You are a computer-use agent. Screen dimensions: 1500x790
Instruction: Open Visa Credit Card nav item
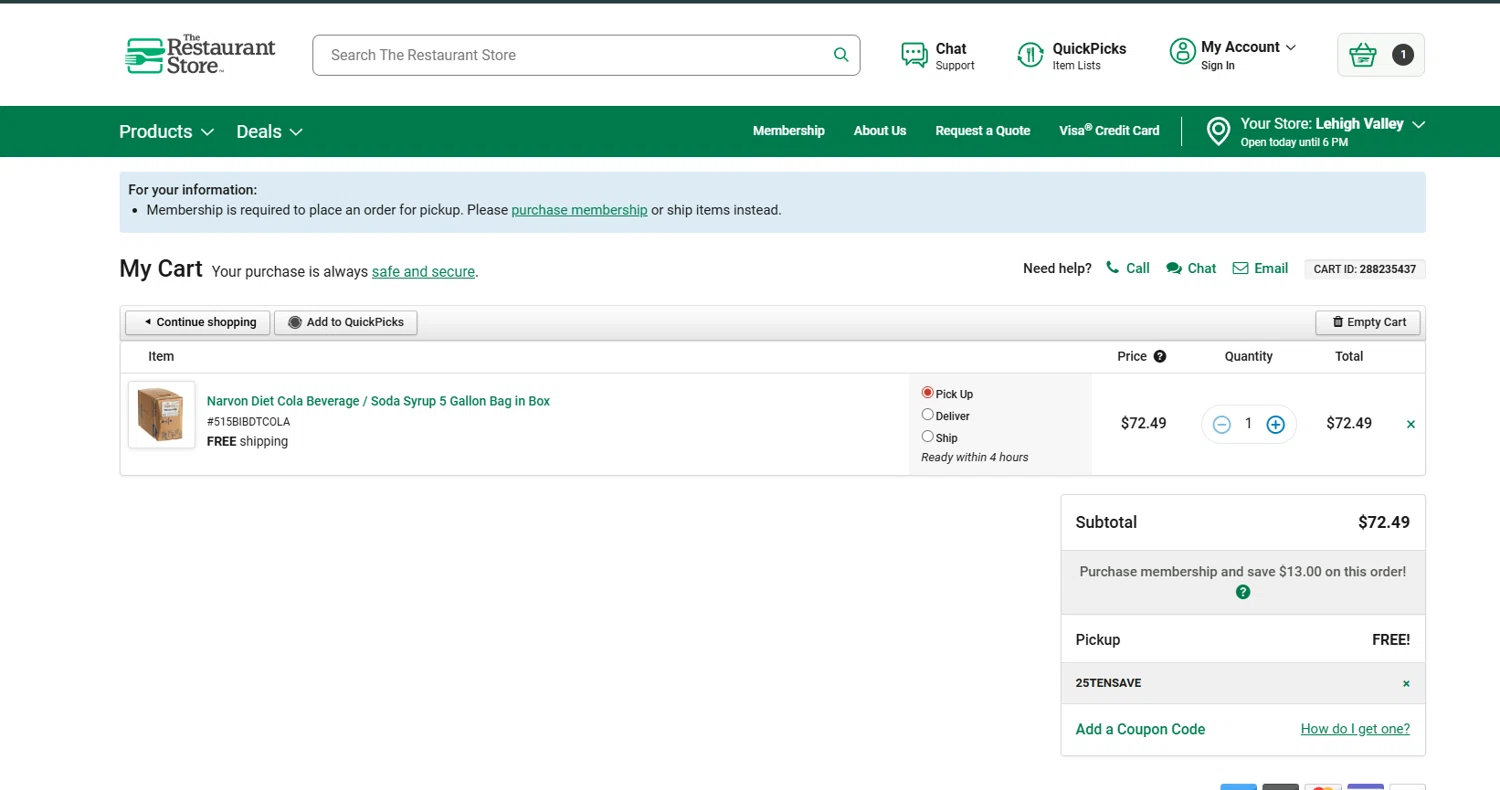1109,131
